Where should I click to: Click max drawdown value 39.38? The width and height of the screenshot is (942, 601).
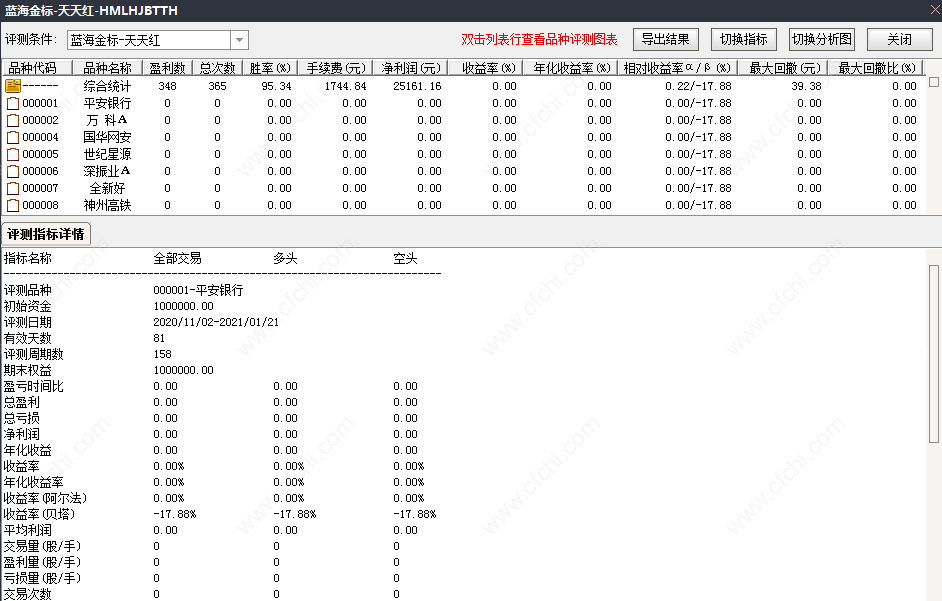point(806,86)
